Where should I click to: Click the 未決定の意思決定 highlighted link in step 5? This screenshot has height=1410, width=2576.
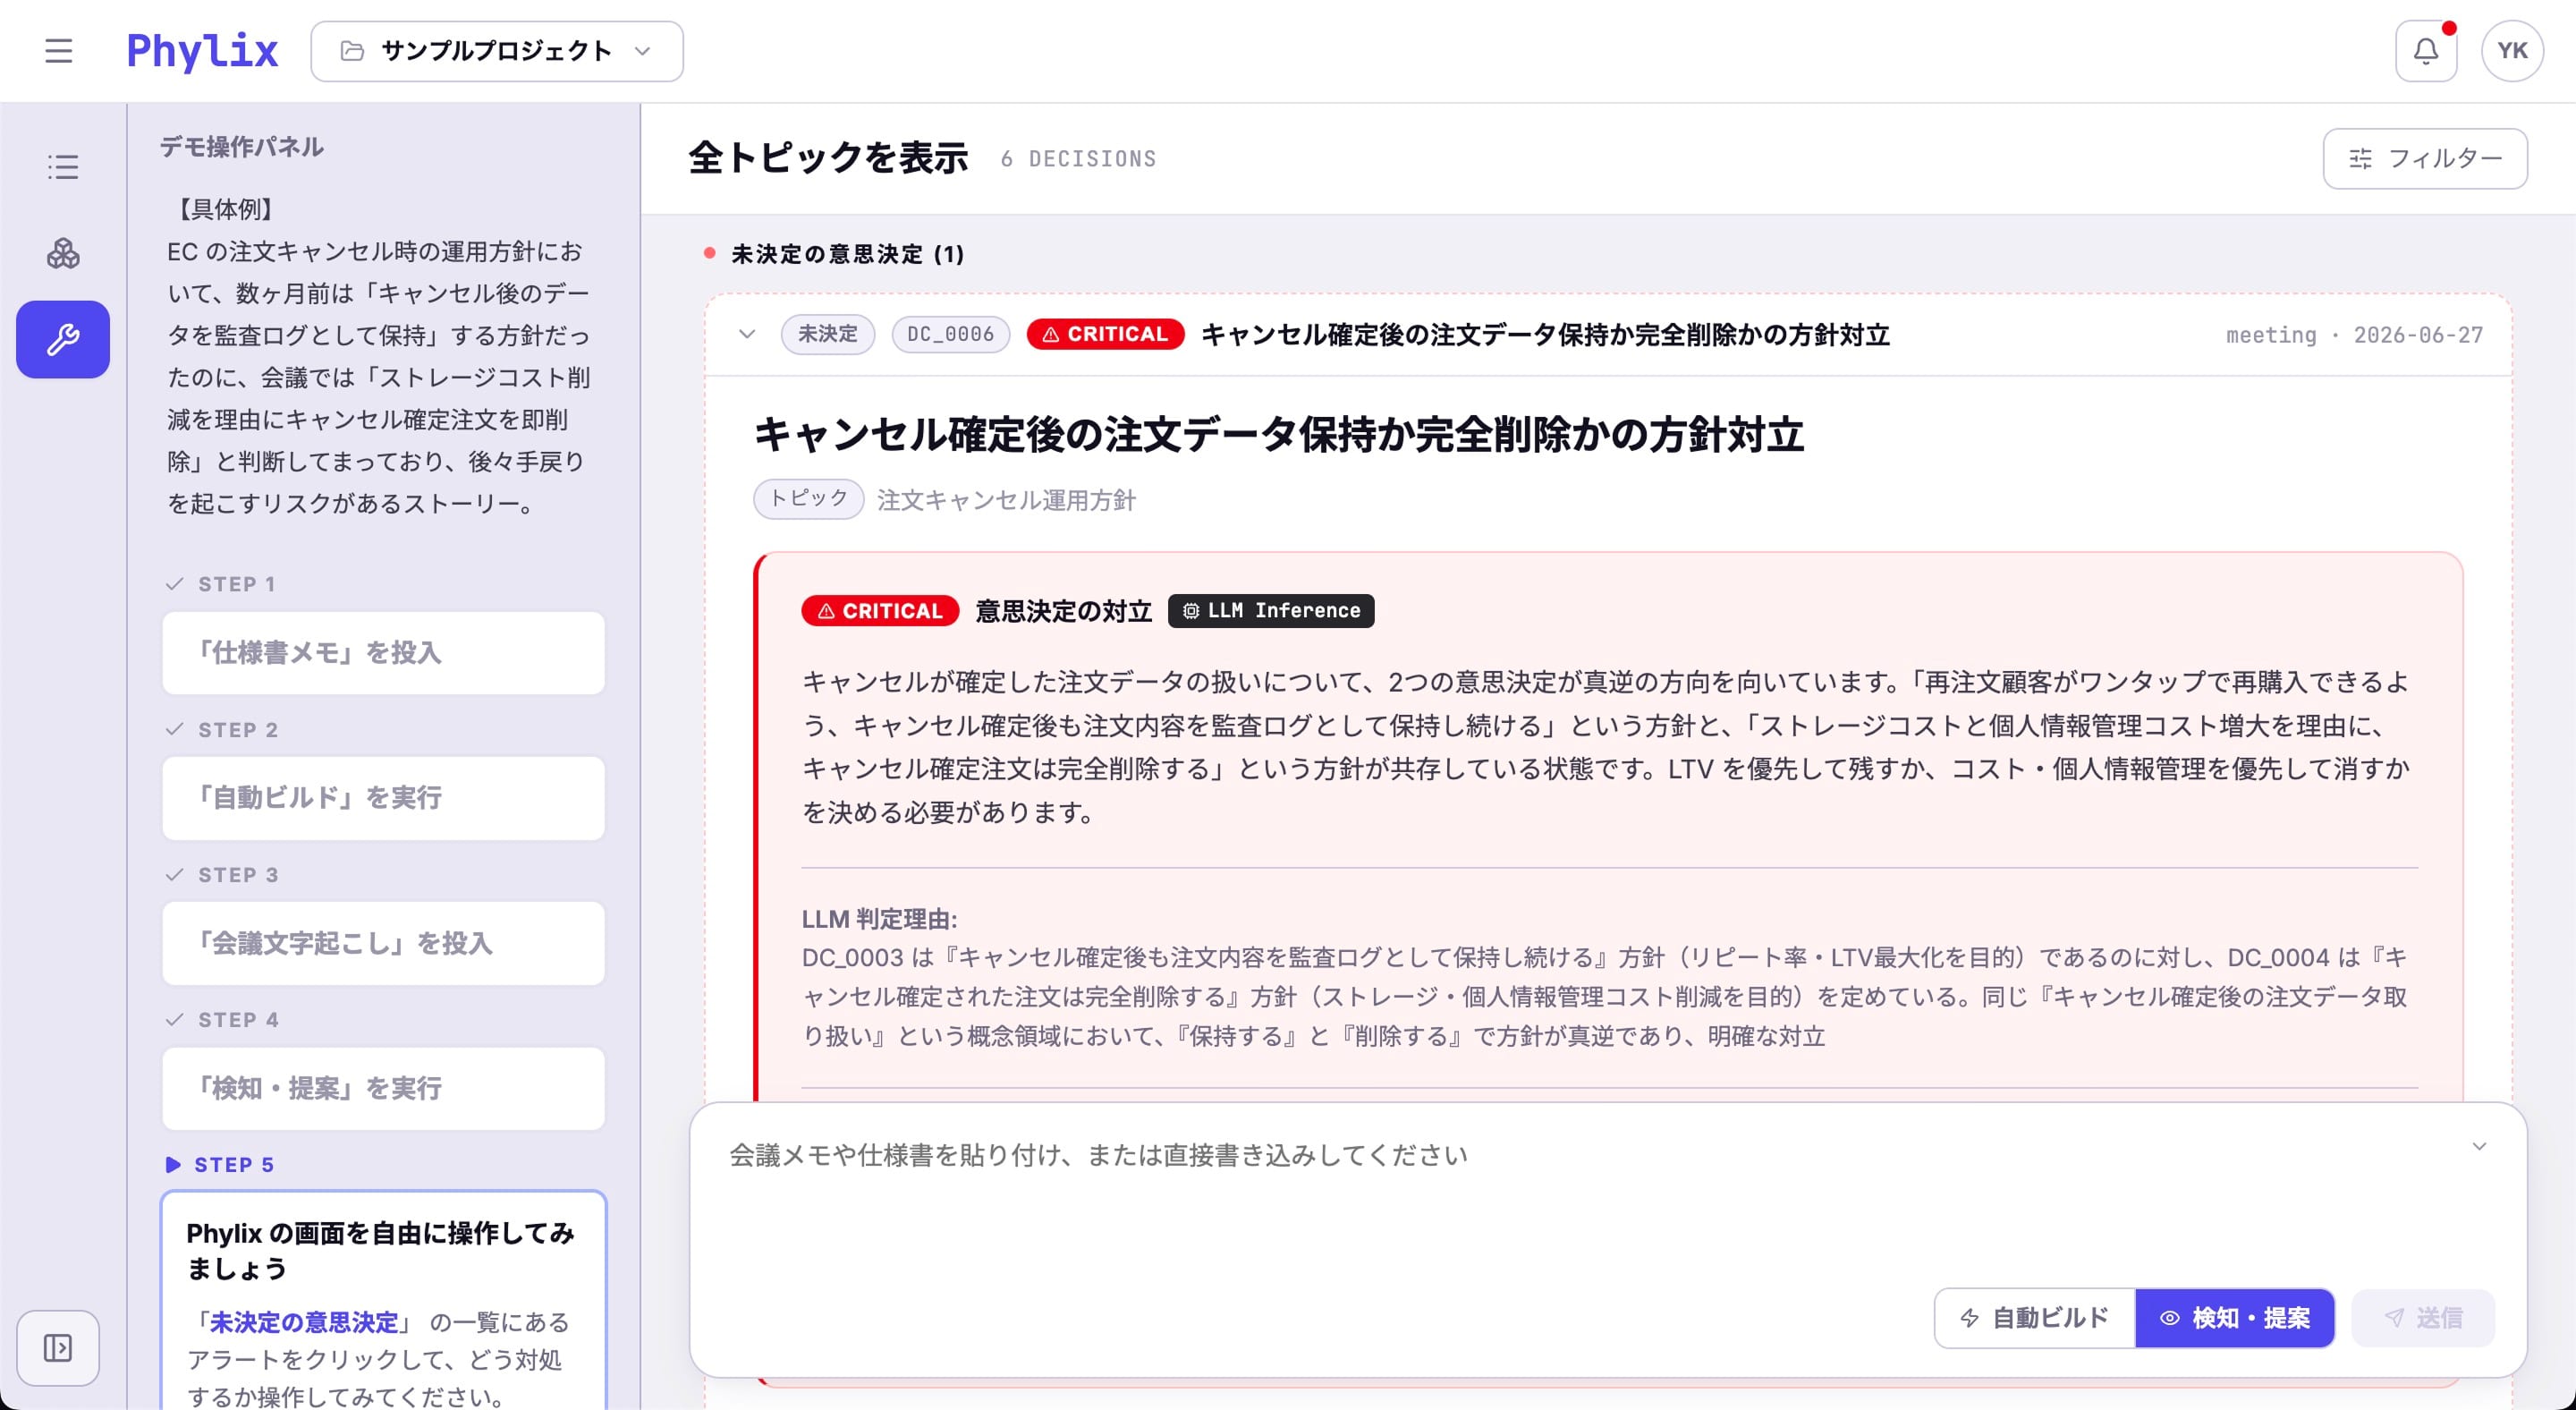click(x=304, y=1321)
